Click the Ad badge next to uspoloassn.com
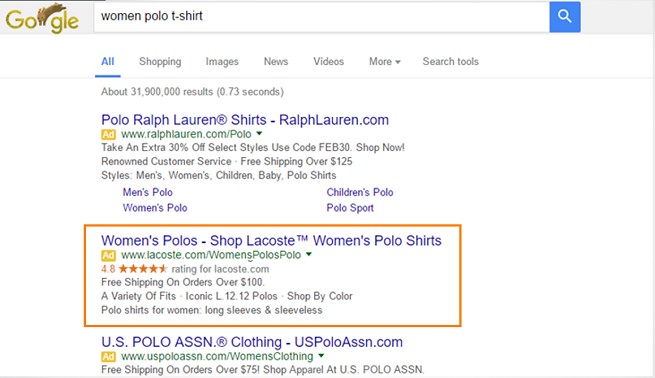 pos(108,357)
